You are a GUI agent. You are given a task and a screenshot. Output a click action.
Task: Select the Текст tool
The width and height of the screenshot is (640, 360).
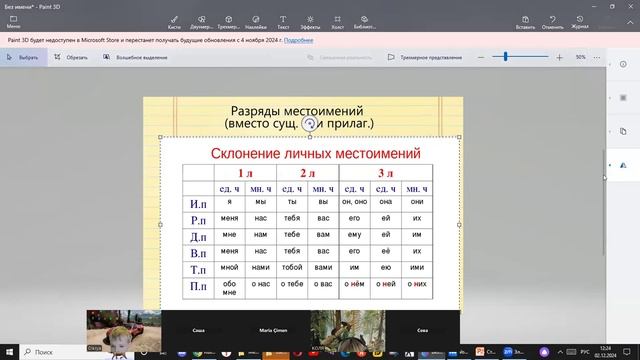(x=283, y=22)
